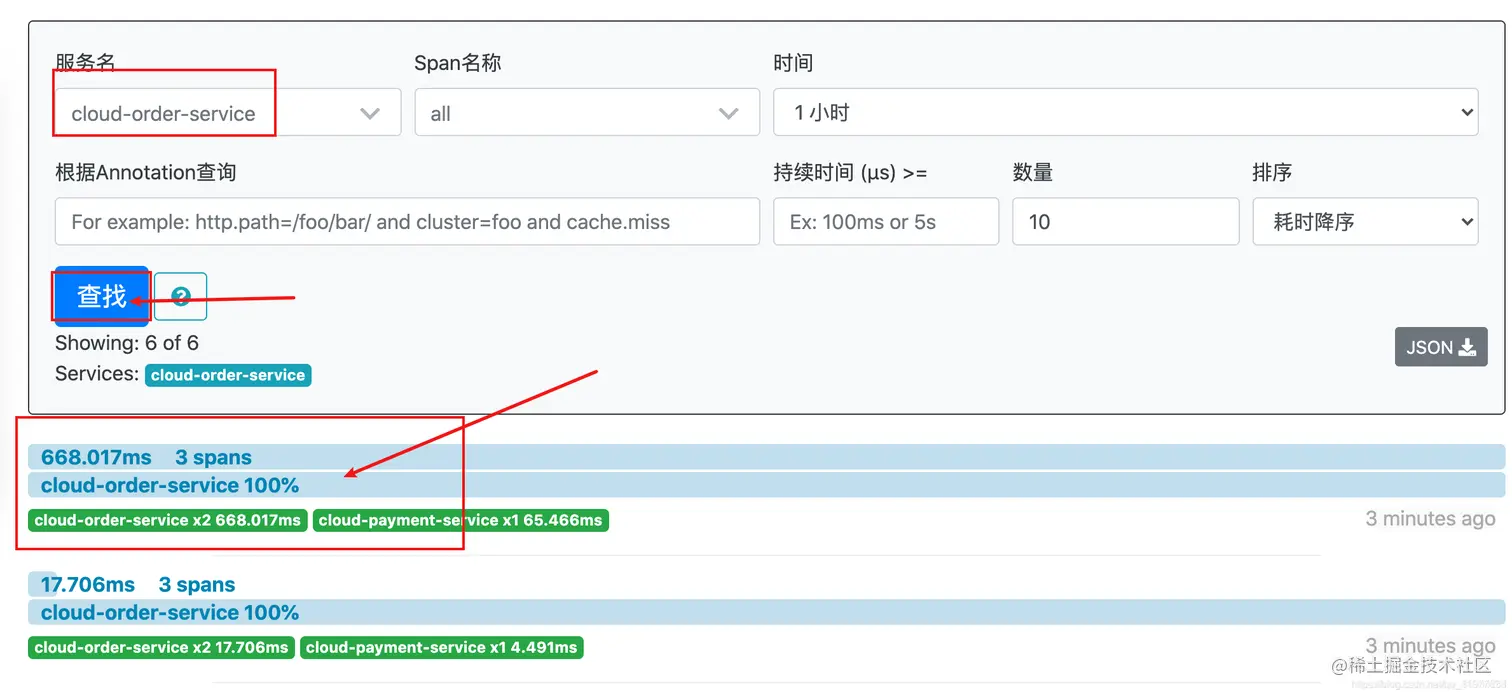The height and width of the screenshot is (696, 1512).
Task: Open the sort order dropdown 耗时降序
Action: [1365, 221]
